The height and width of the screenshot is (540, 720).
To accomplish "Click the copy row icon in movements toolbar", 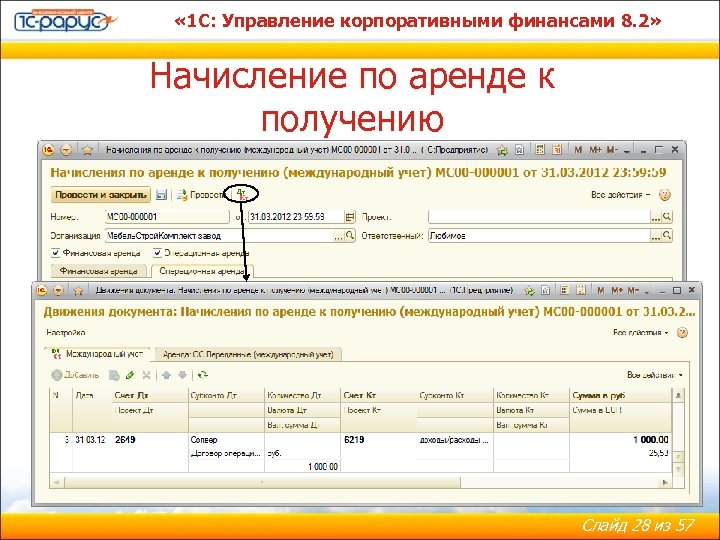I will 114,376.
